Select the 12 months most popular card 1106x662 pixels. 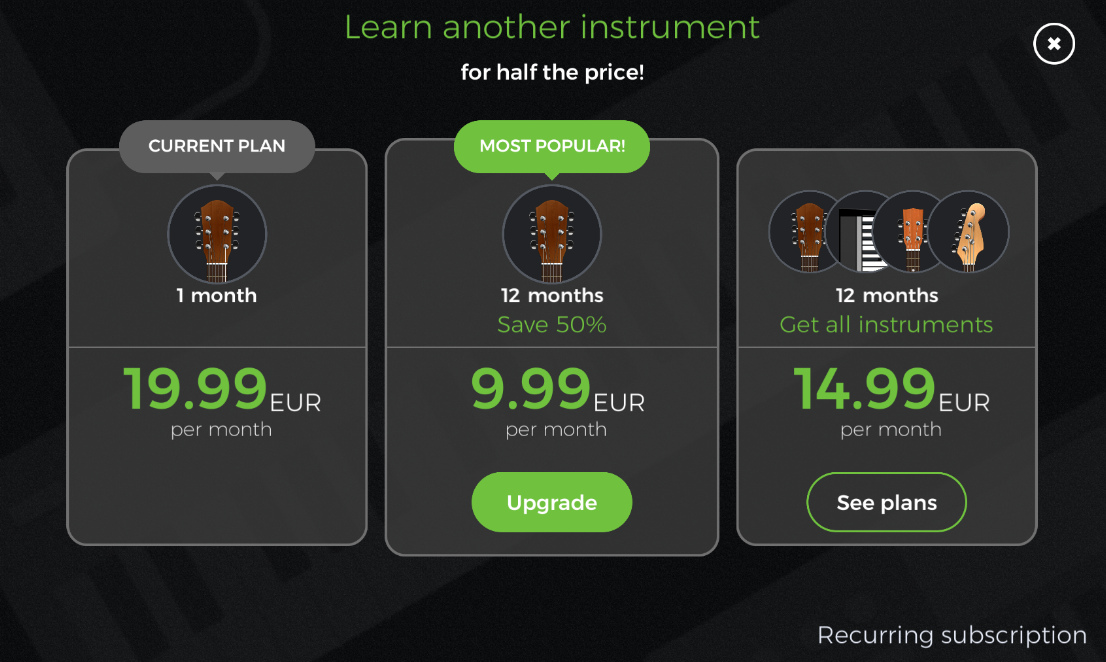tap(551, 350)
